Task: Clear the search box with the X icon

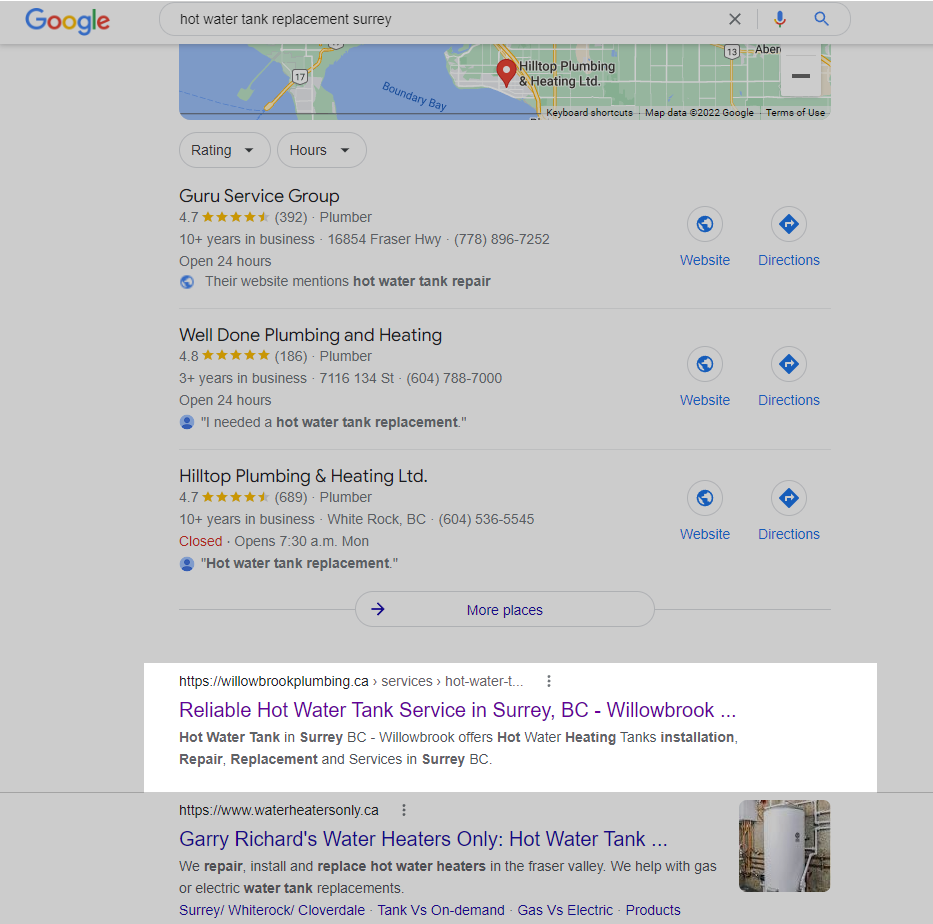Action: pyautogui.click(x=735, y=19)
